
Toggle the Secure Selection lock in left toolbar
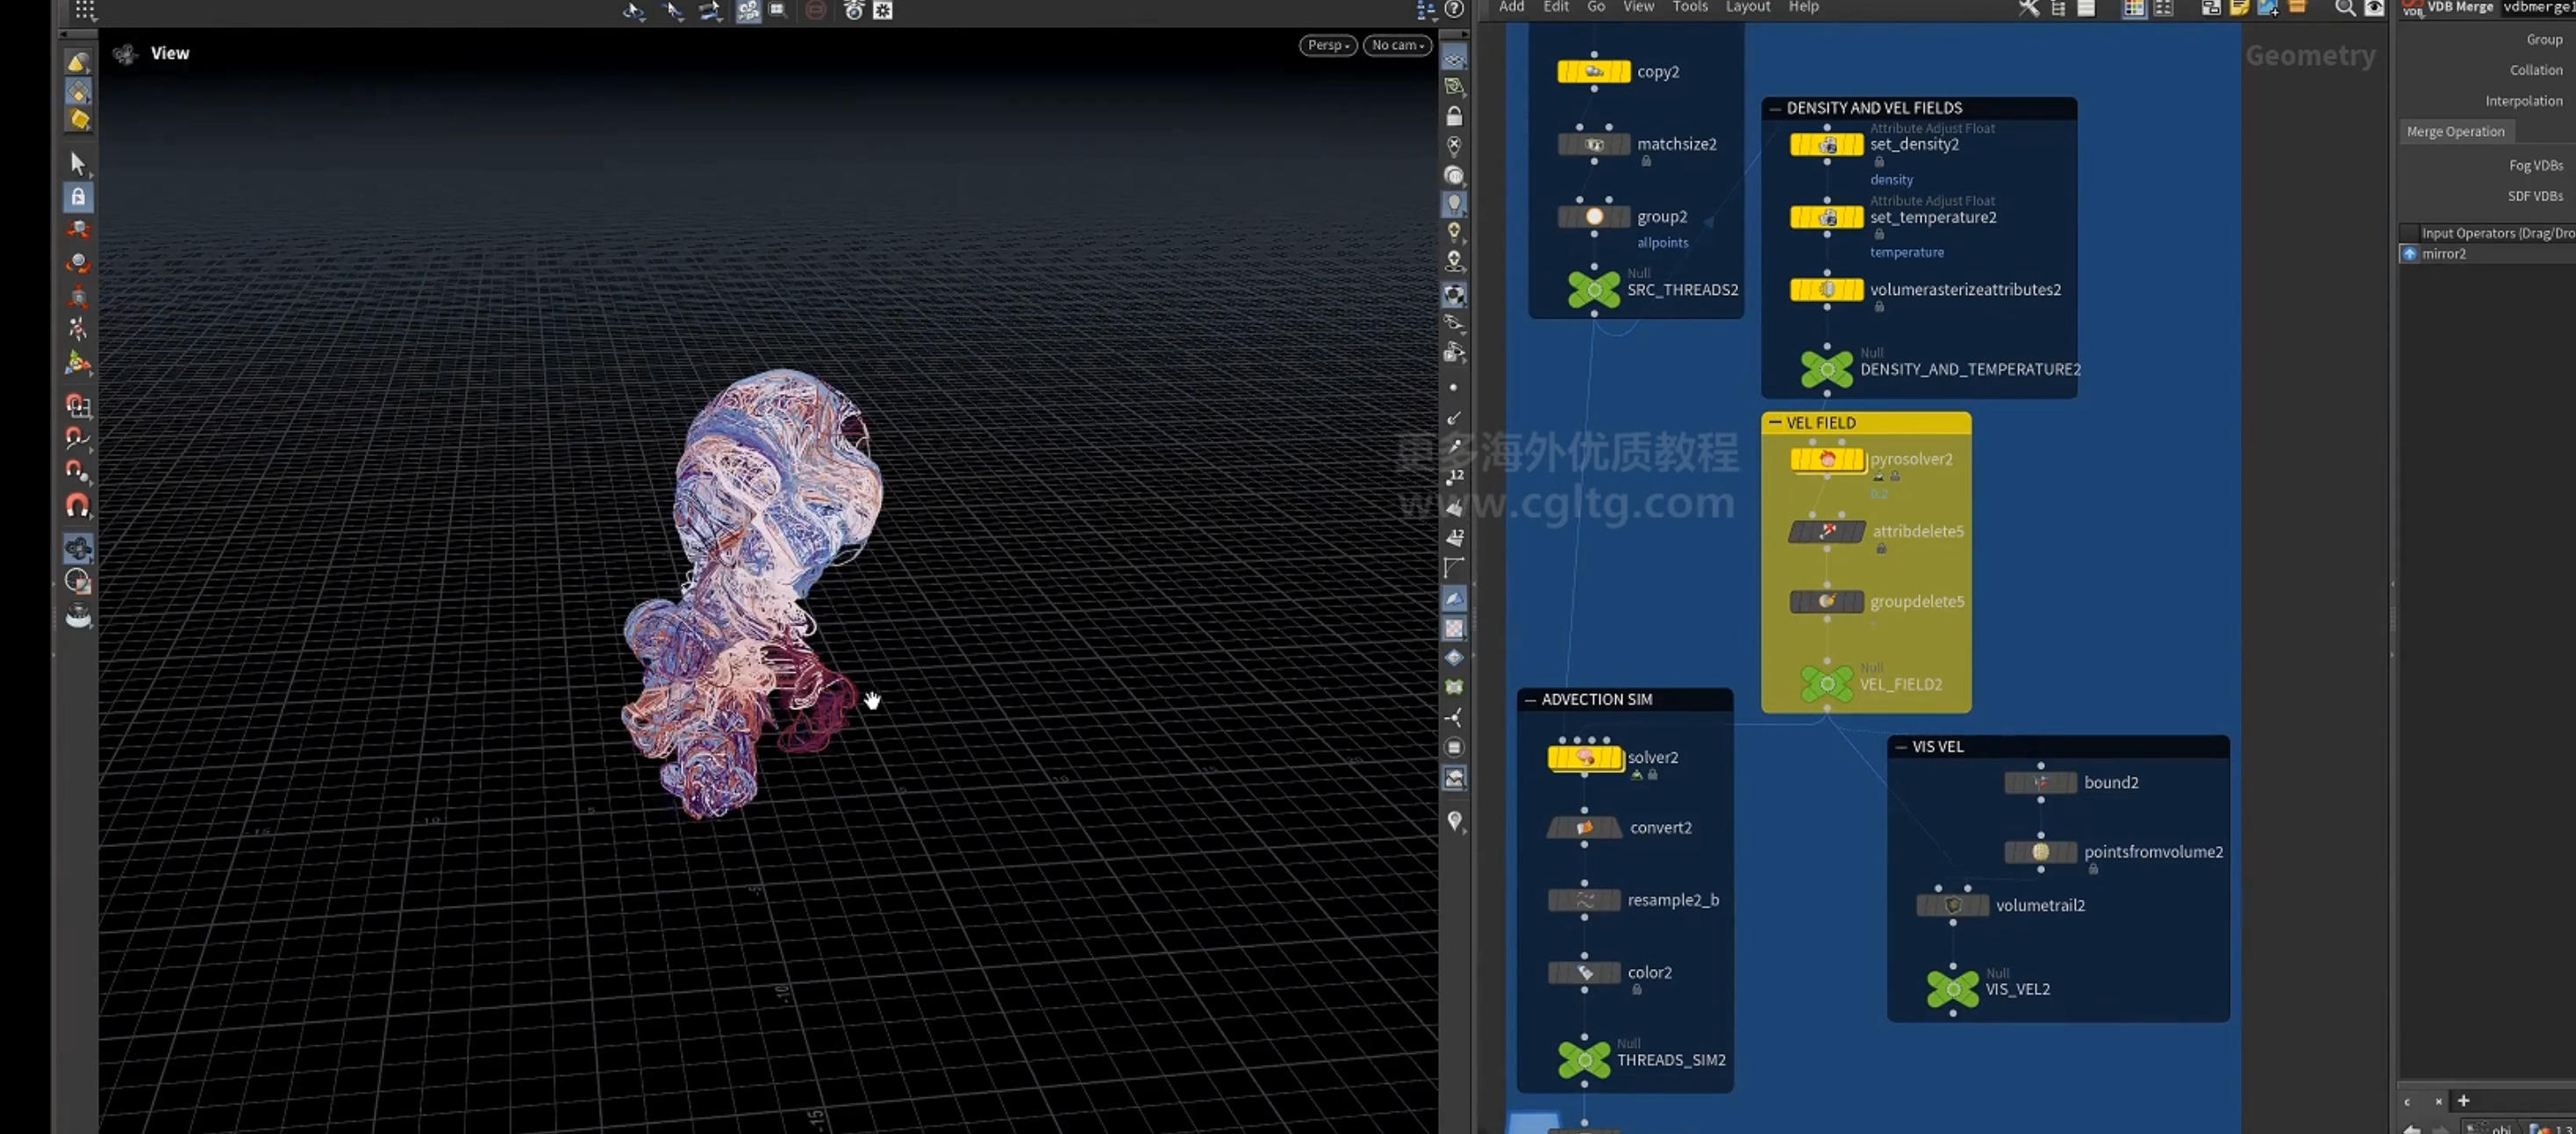click(78, 197)
